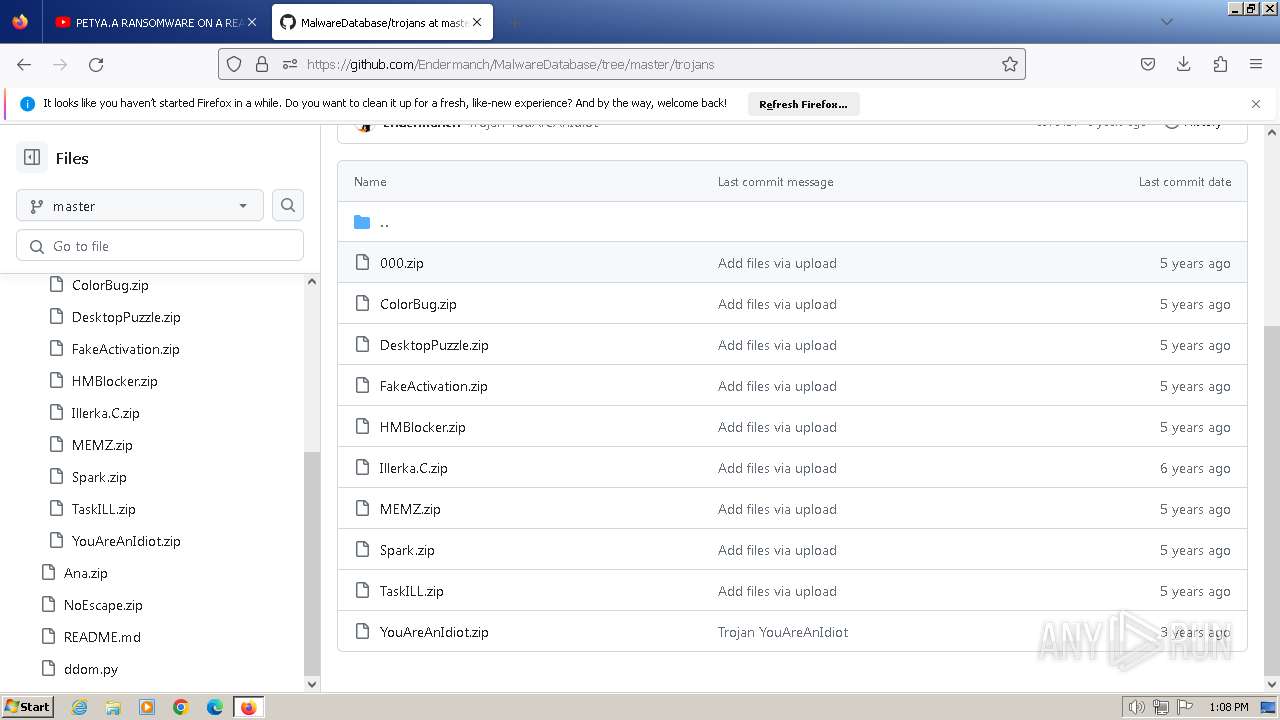1280x720 pixels.
Task: Open Firefox Extensions puzzle icon
Action: (x=1220, y=64)
